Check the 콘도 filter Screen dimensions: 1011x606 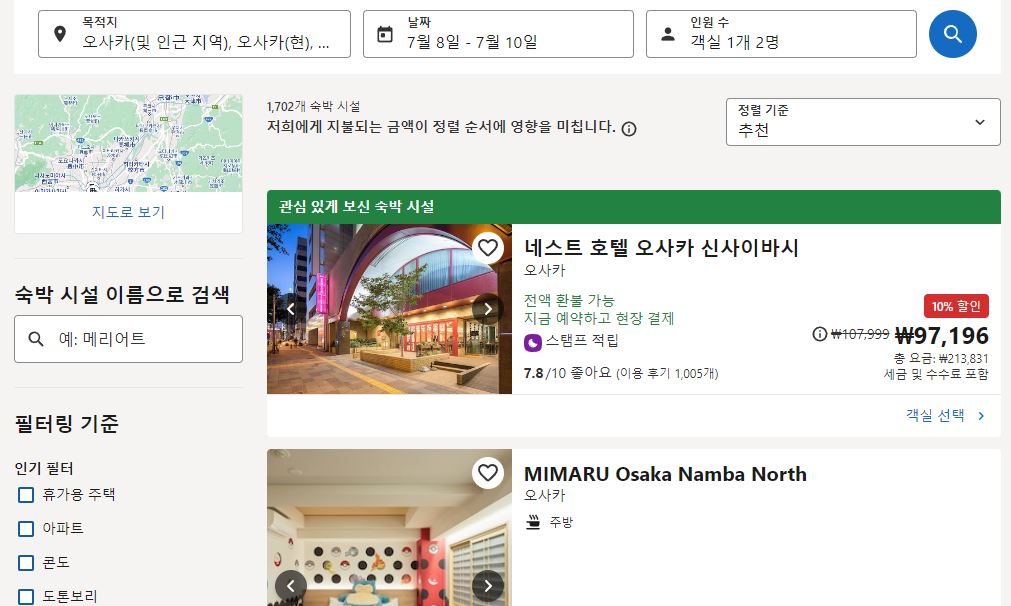[26, 563]
